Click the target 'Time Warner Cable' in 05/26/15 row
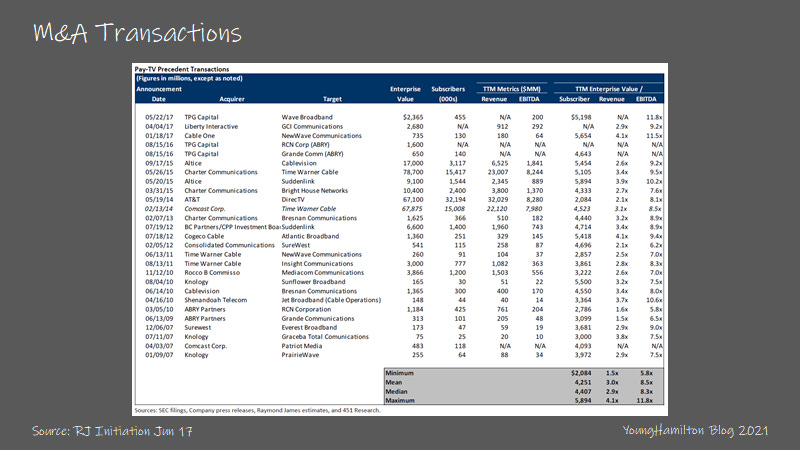 click(310, 172)
